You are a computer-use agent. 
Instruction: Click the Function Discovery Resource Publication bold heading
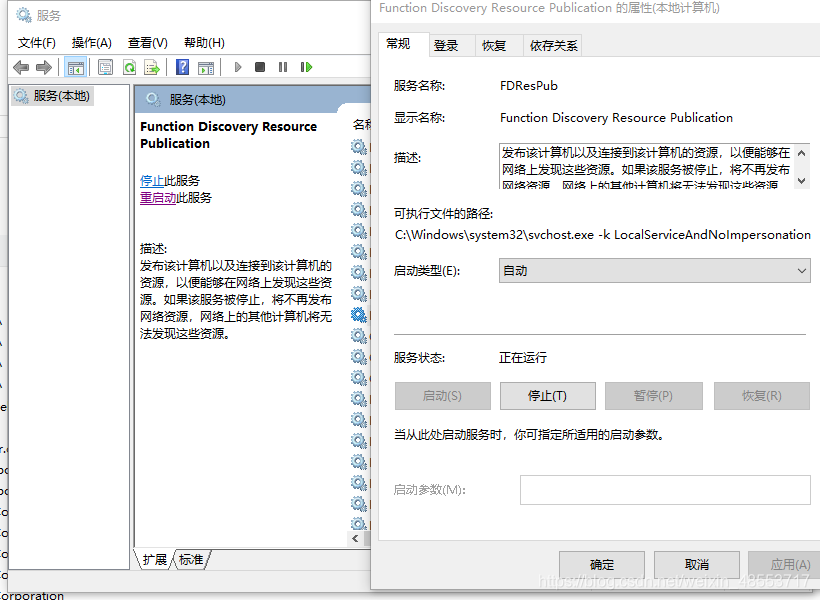click(x=229, y=135)
